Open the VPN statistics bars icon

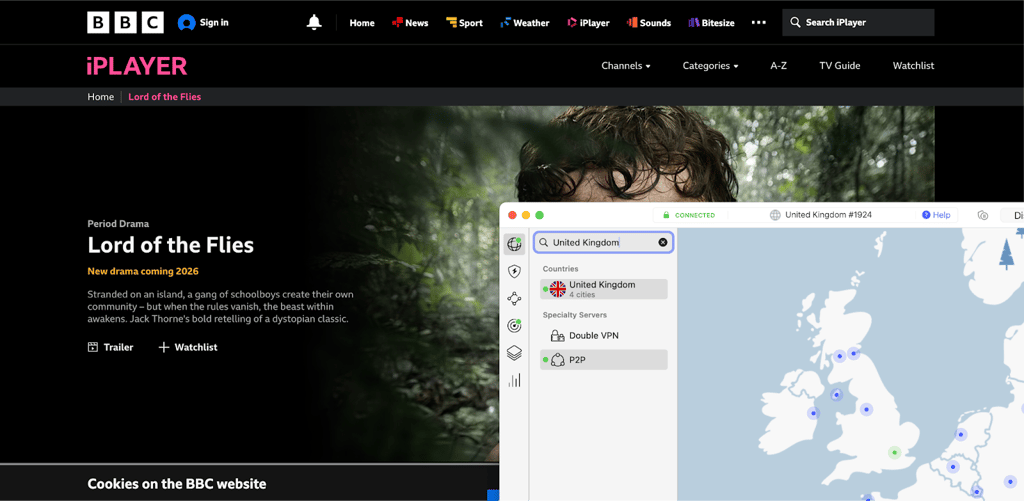coord(515,380)
